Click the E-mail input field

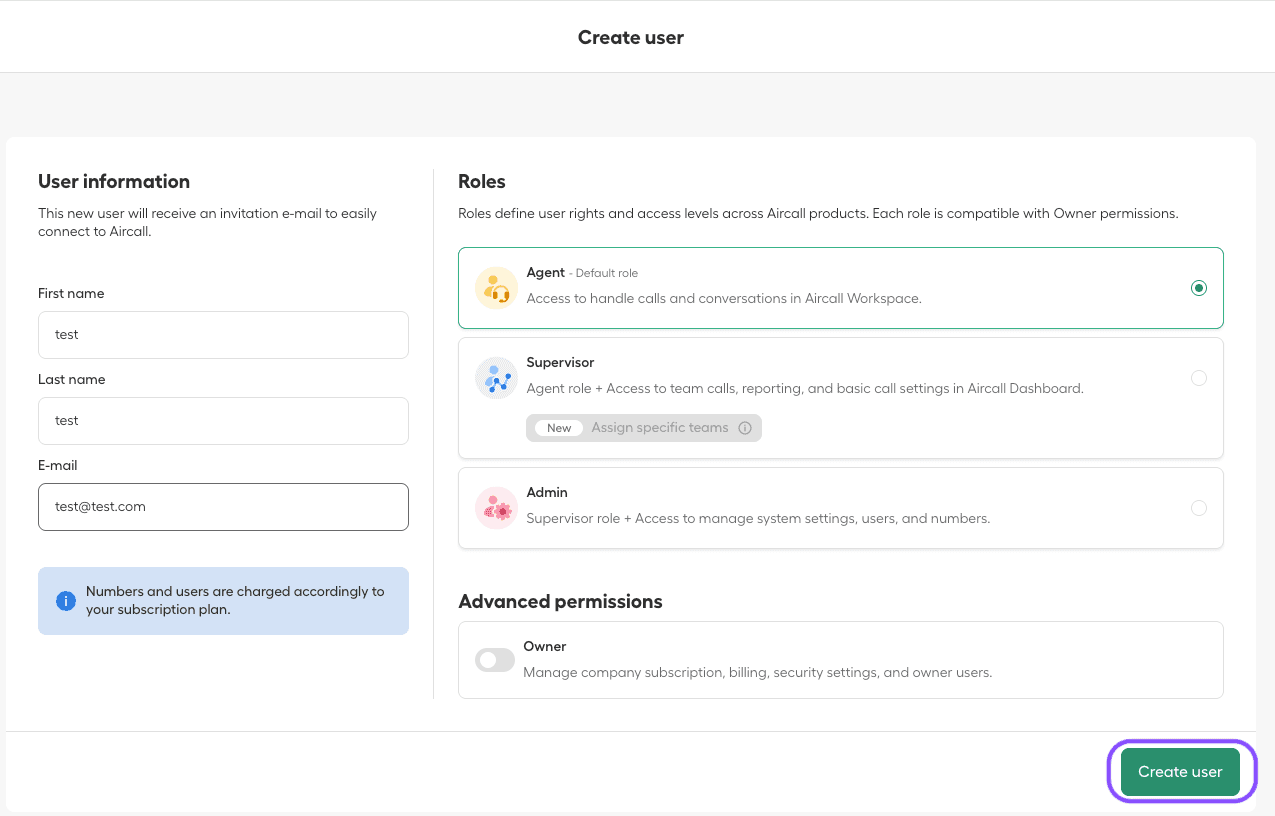point(223,507)
